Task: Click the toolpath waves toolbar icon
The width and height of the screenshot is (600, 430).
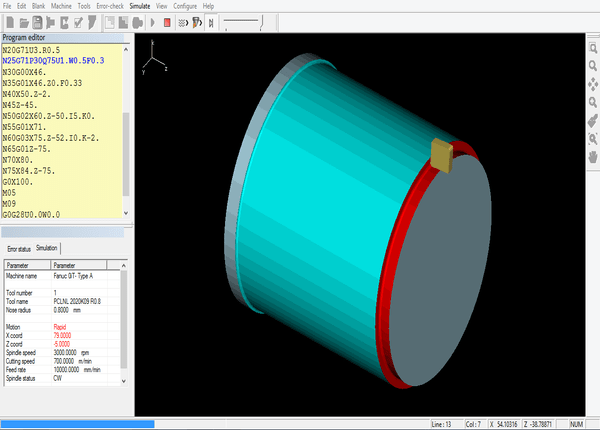Action: (x=183, y=23)
